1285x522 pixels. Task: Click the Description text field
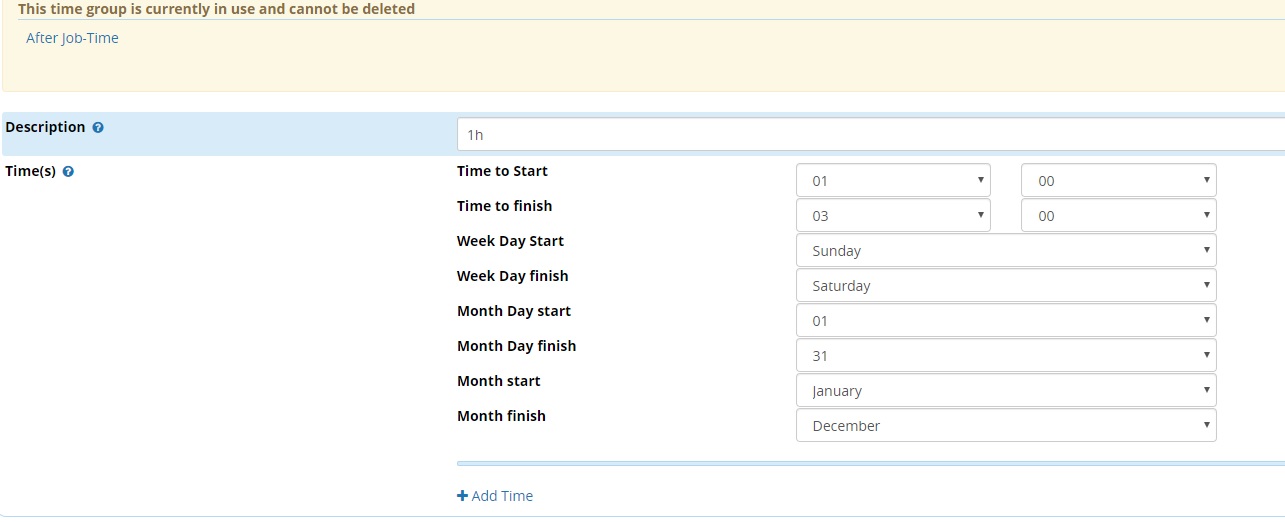[870, 135]
